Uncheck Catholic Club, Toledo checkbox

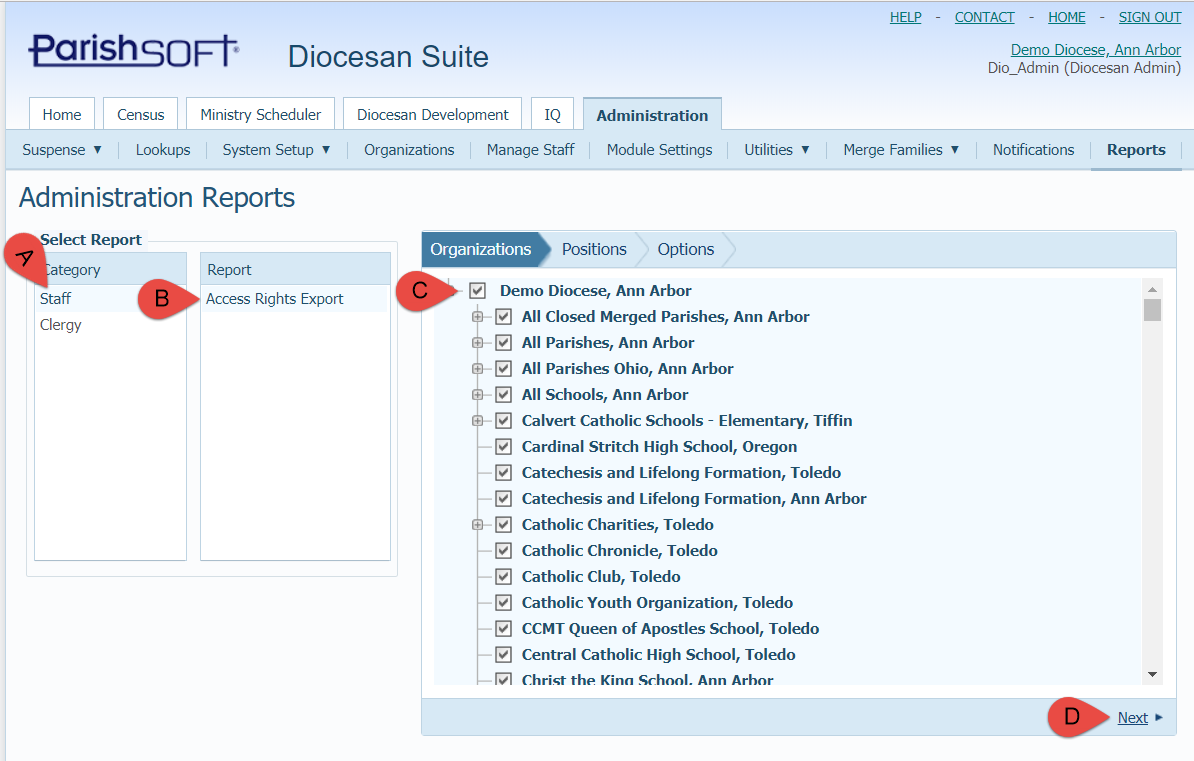pos(503,577)
